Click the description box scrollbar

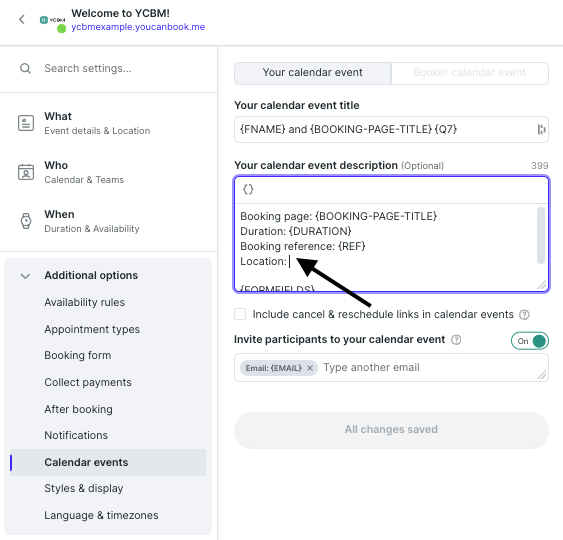(541, 235)
